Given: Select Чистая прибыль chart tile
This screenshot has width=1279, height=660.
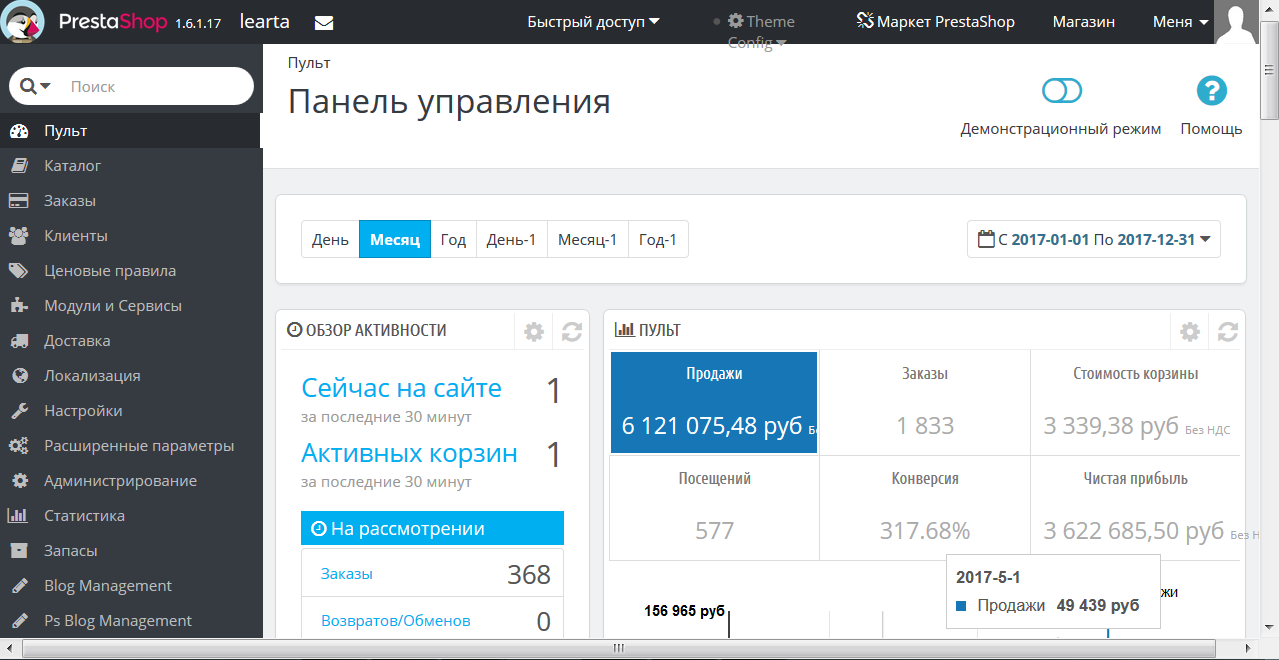Looking at the screenshot, I should (x=1135, y=508).
